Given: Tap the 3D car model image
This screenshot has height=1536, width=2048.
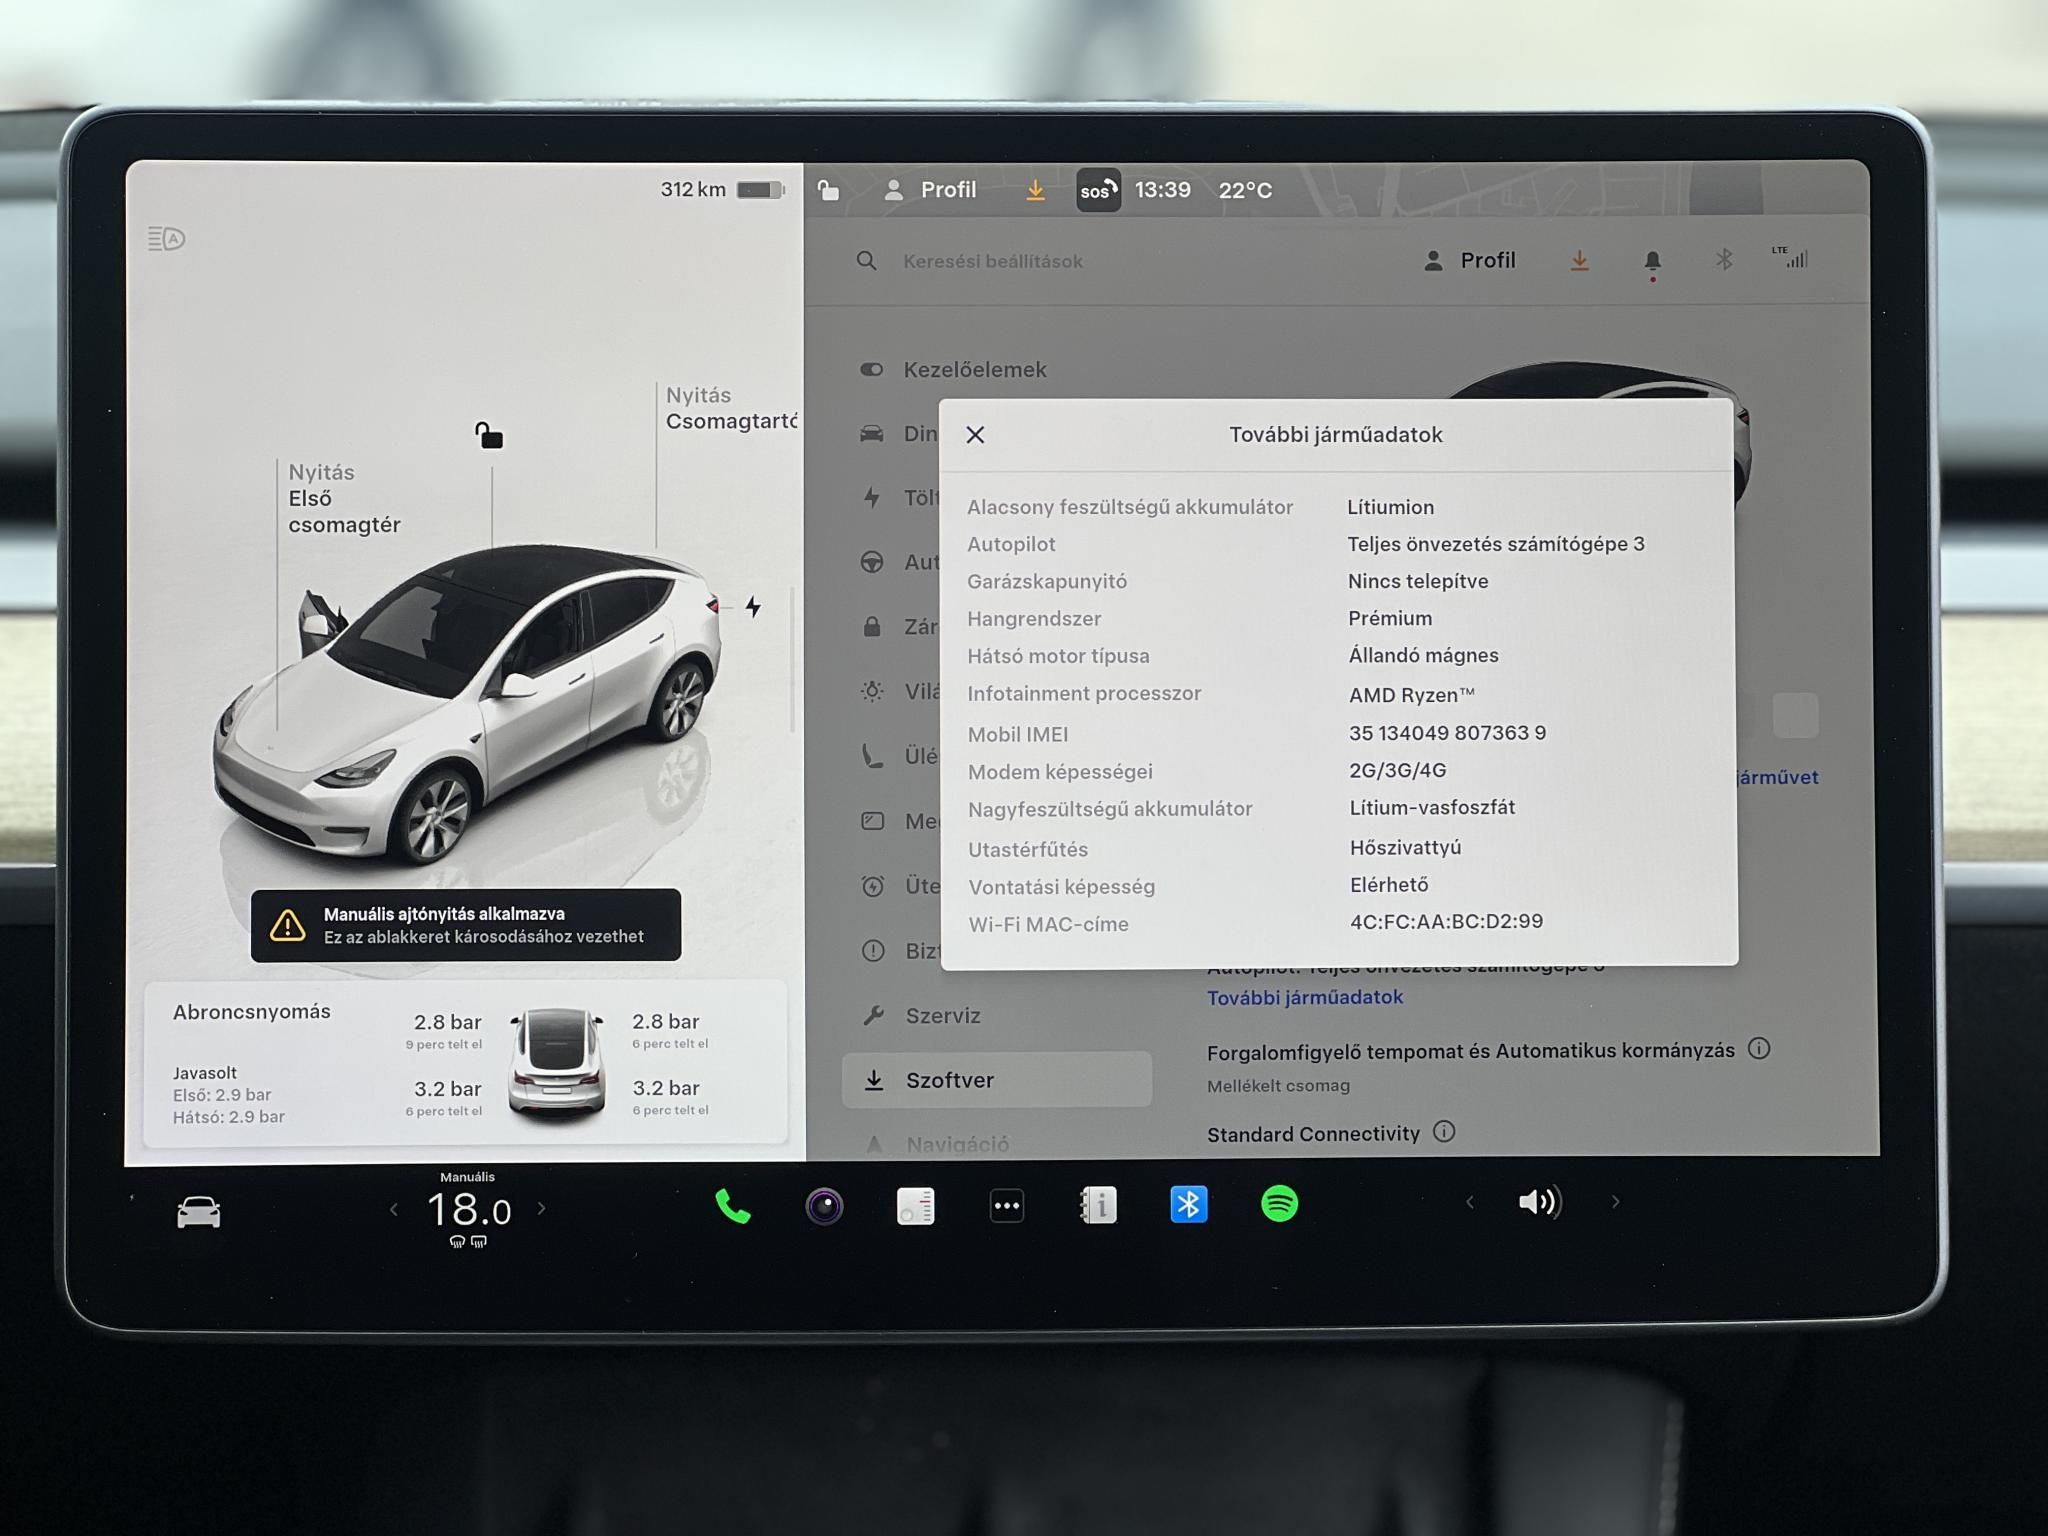Looking at the screenshot, I should click(468, 705).
